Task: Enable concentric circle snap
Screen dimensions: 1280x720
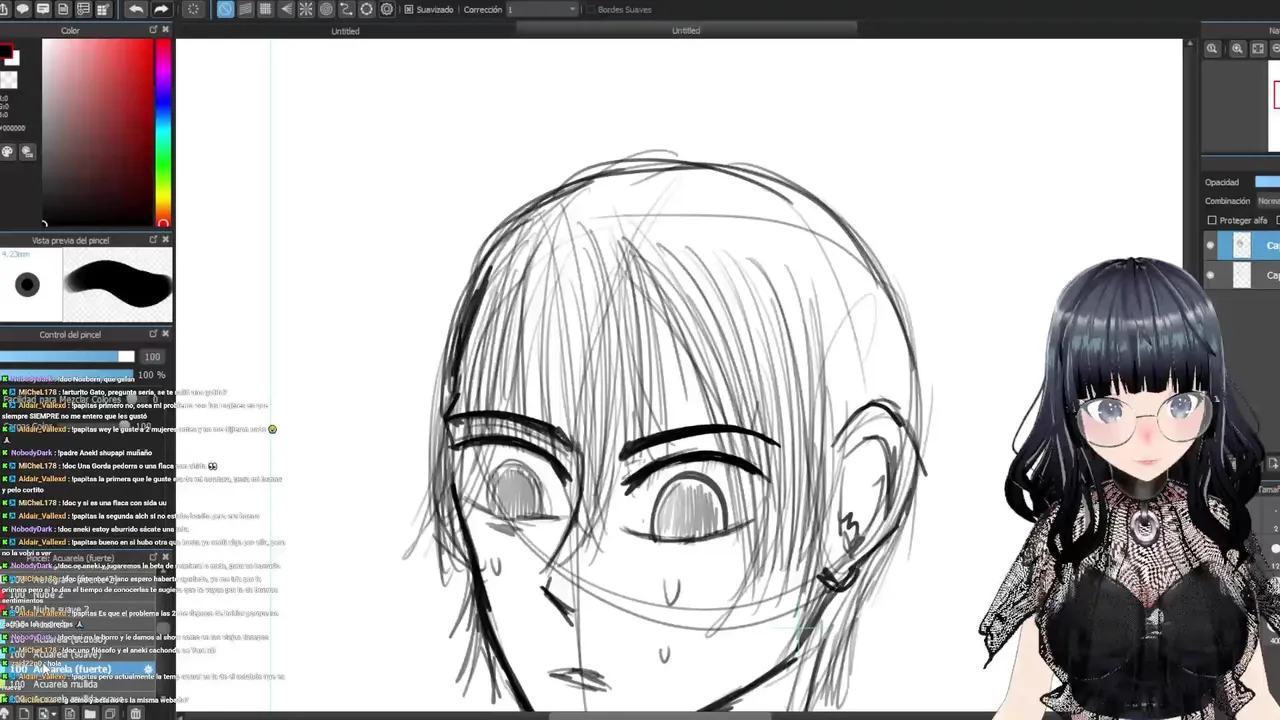Action: point(326,9)
